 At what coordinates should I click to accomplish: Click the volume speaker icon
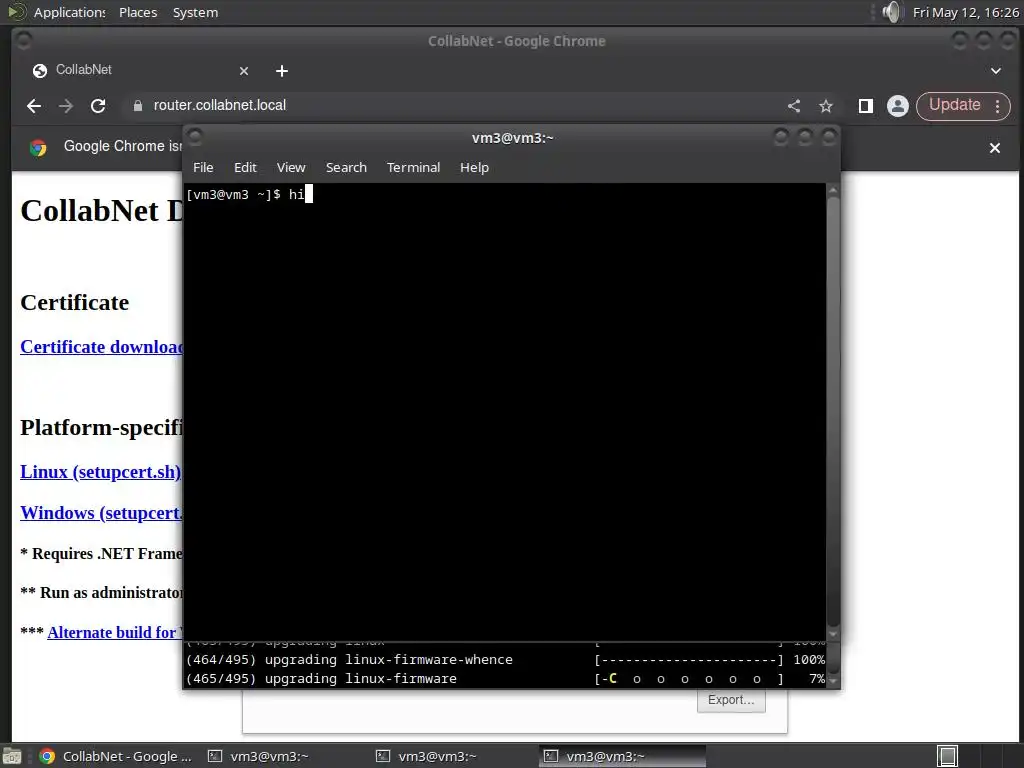(x=891, y=12)
